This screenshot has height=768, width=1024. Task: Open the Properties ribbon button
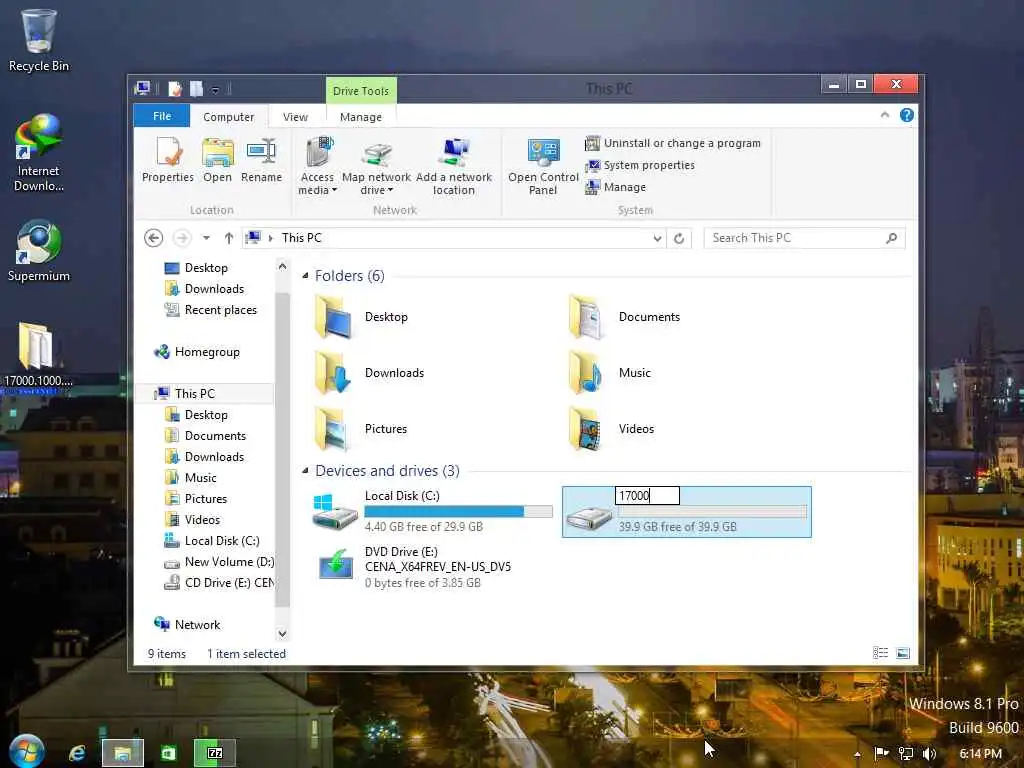tap(168, 160)
